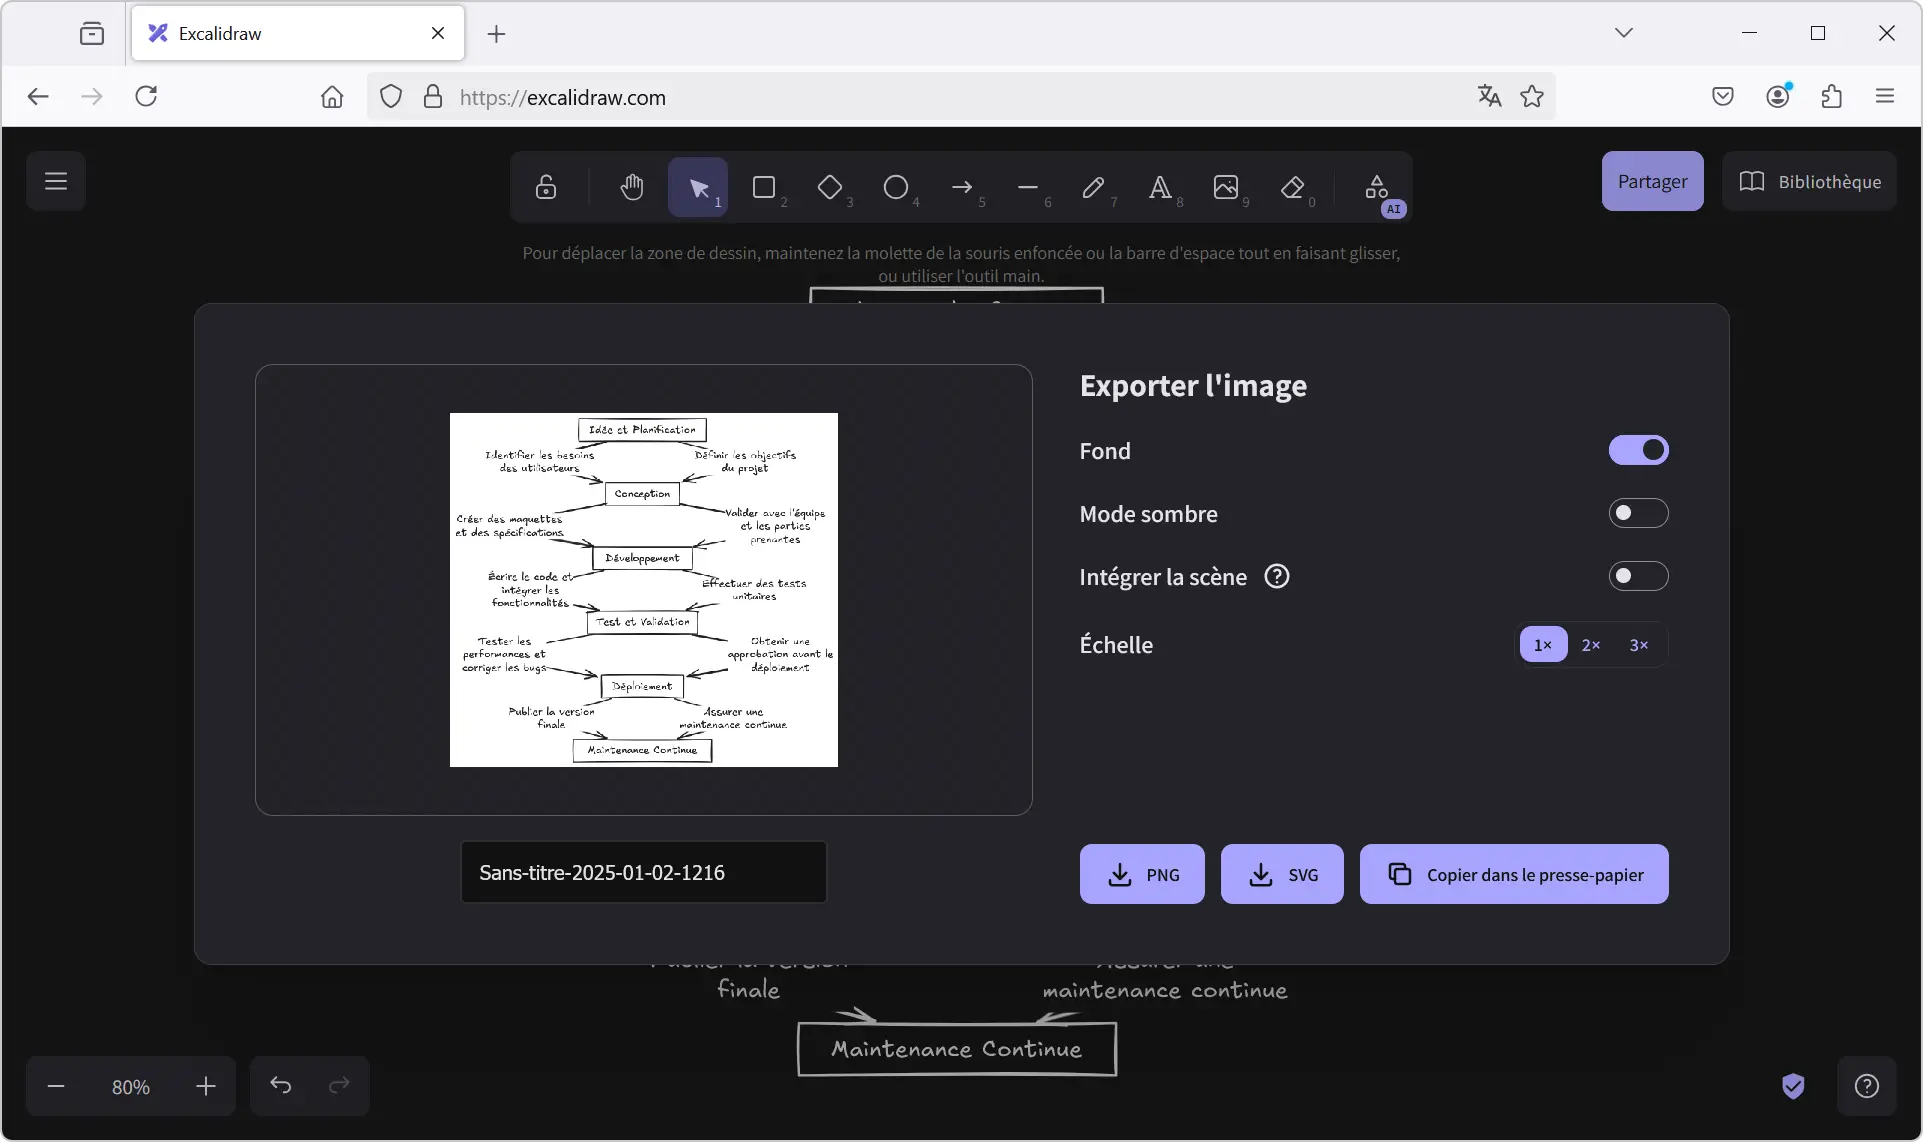
Task: Click the help icon beside Intégrer la scène
Action: pos(1277,576)
